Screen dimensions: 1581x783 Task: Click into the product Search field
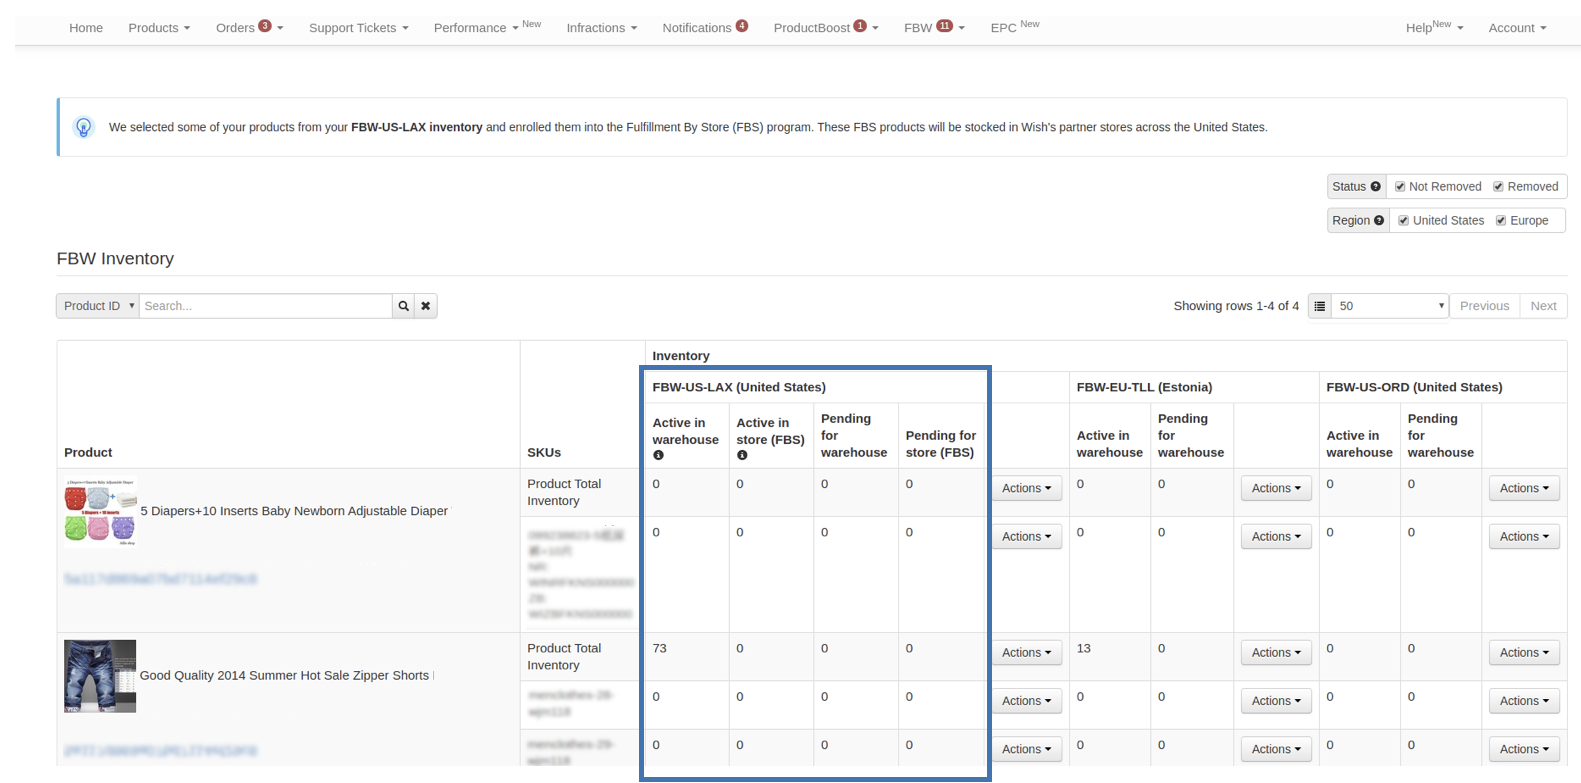click(265, 306)
